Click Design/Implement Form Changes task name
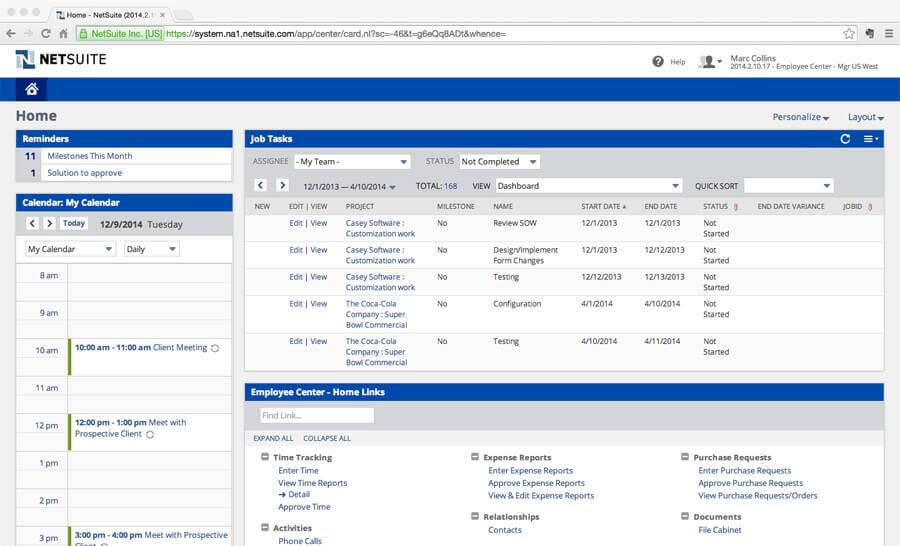Screen dimensions: 900x546 pyautogui.click(x=525, y=255)
